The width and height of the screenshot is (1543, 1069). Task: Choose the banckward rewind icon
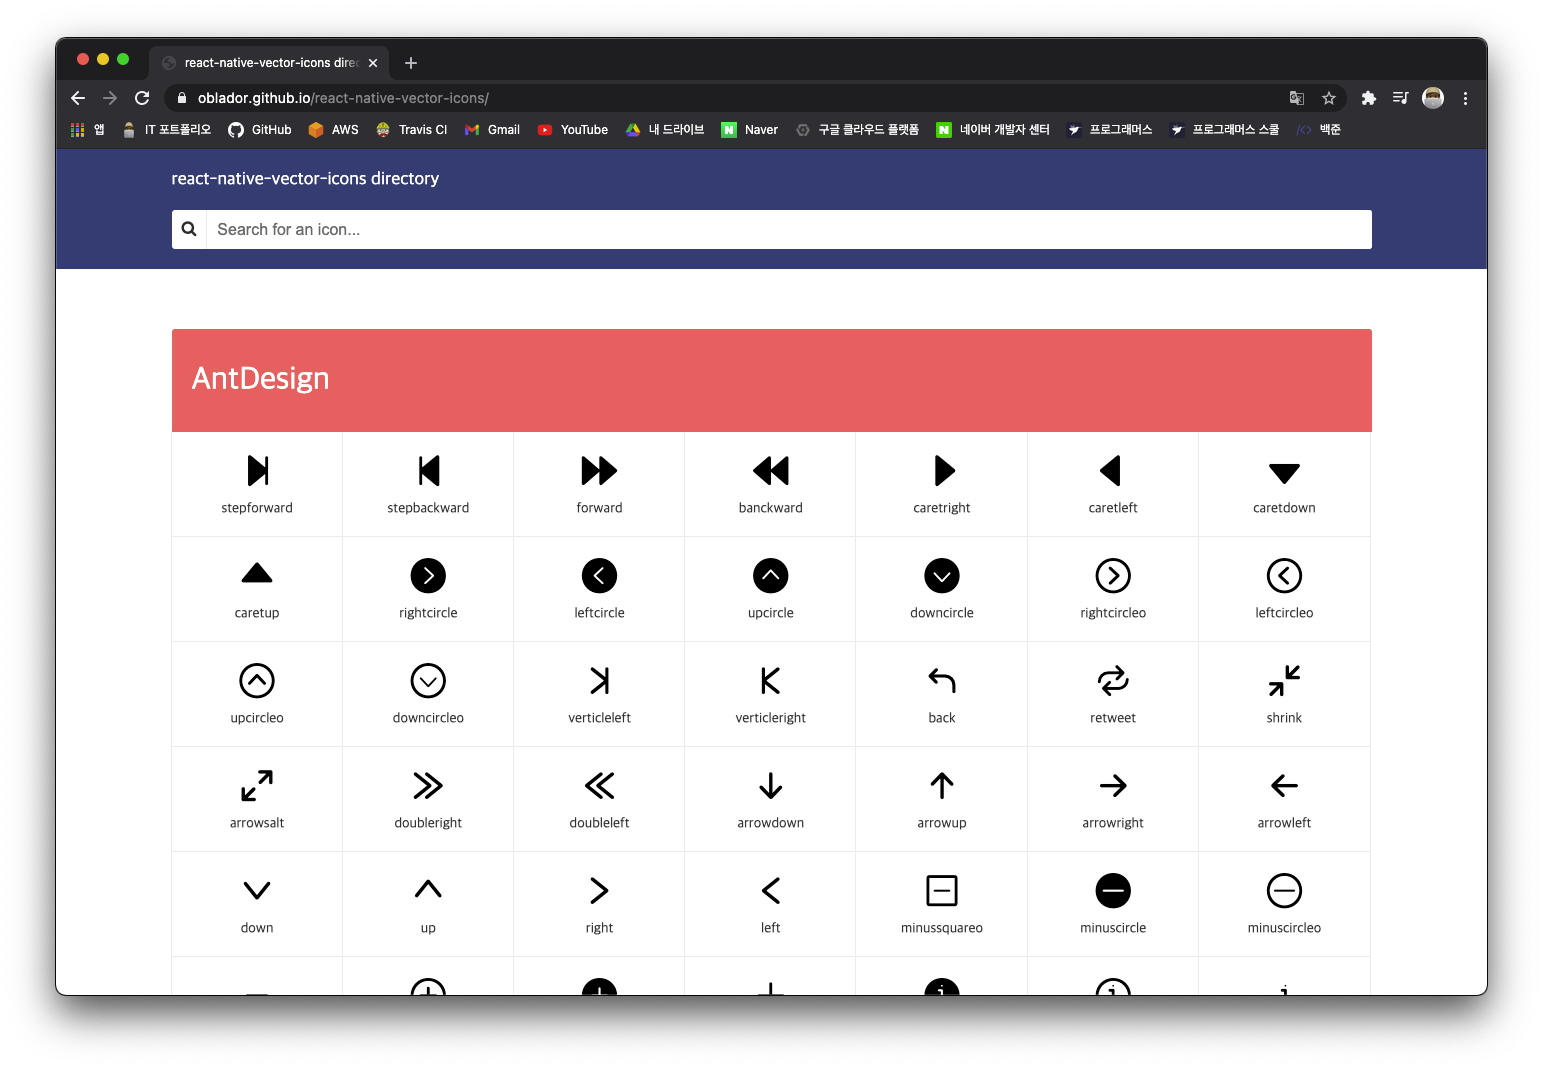point(770,470)
